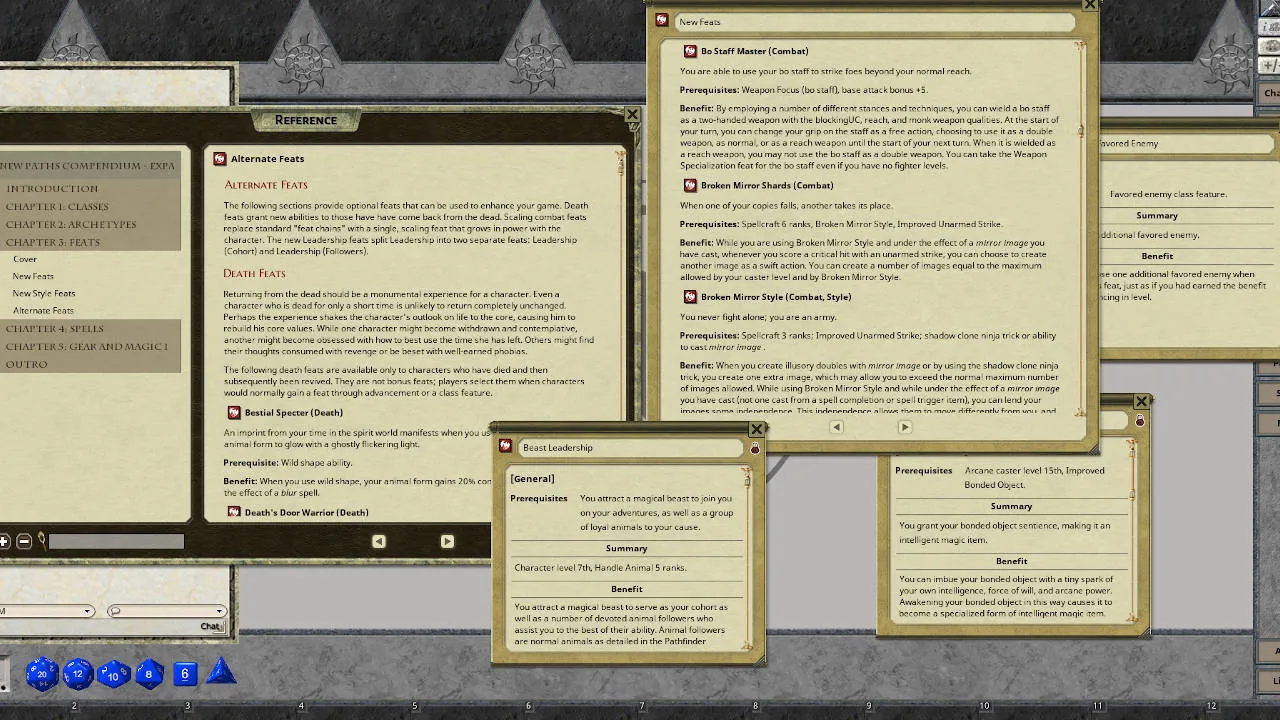
Task: Open New Feats page in index
Action: click(x=33, y=276)
